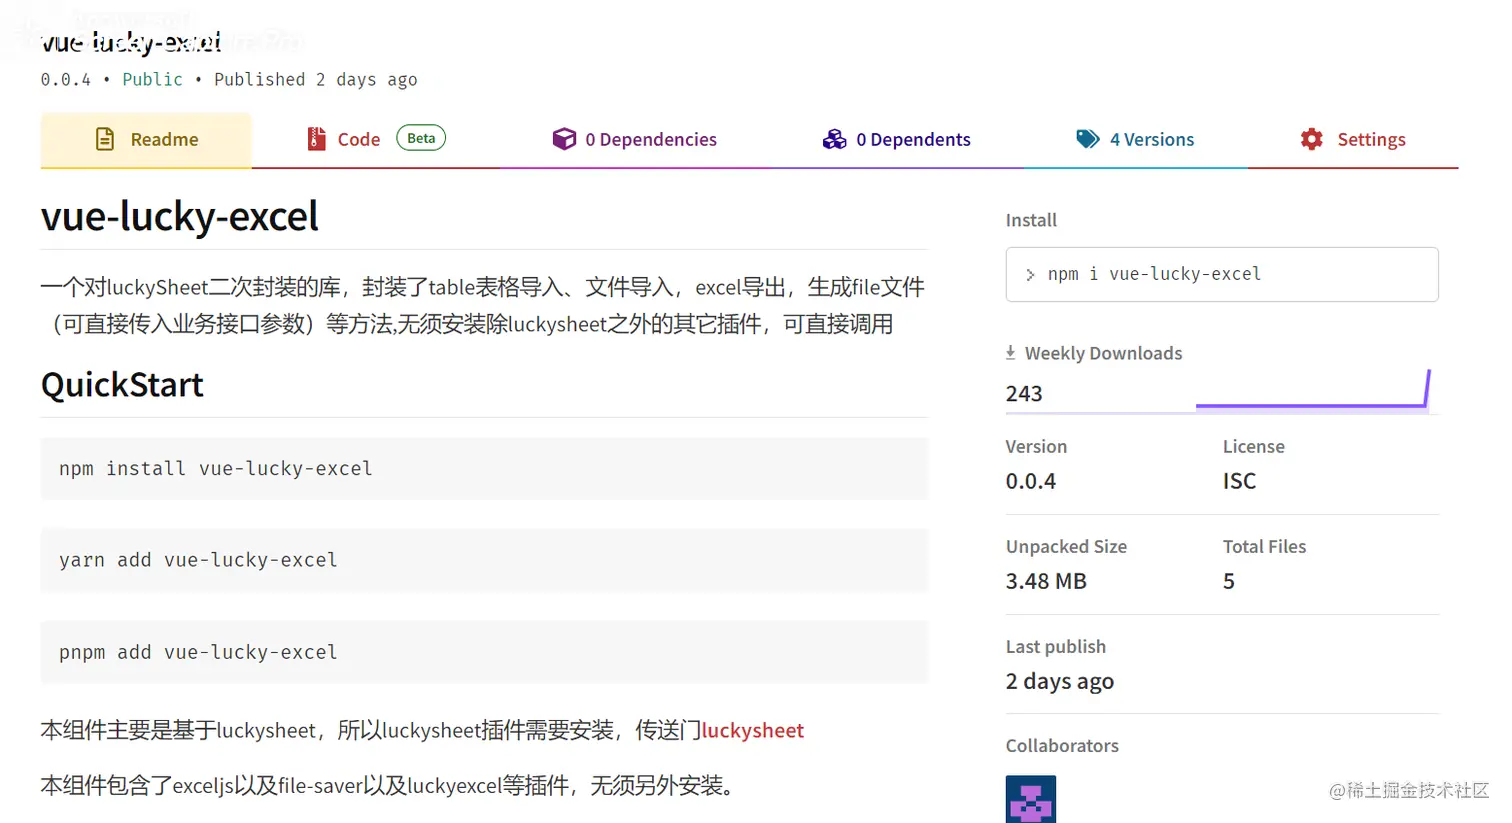
Task: Open the collaborator avatar under Collaborators
Action: pyautogui.click(x=1030, y=799)
